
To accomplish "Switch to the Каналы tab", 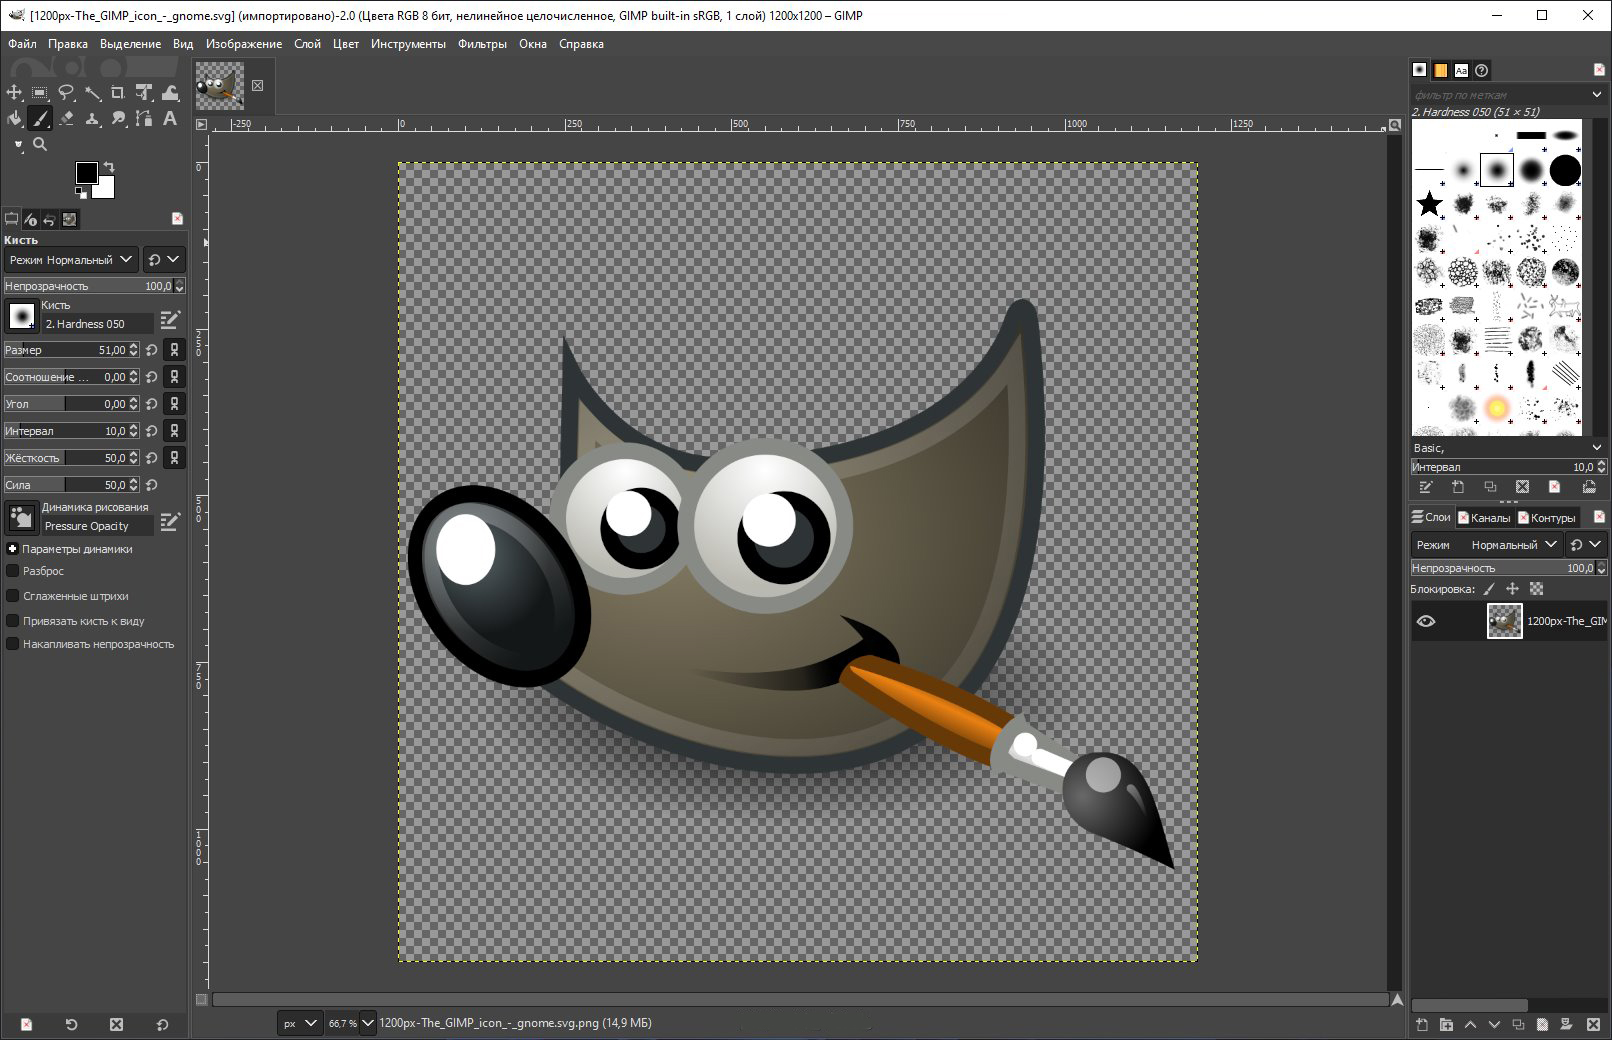I will (x=1489, y=518).
